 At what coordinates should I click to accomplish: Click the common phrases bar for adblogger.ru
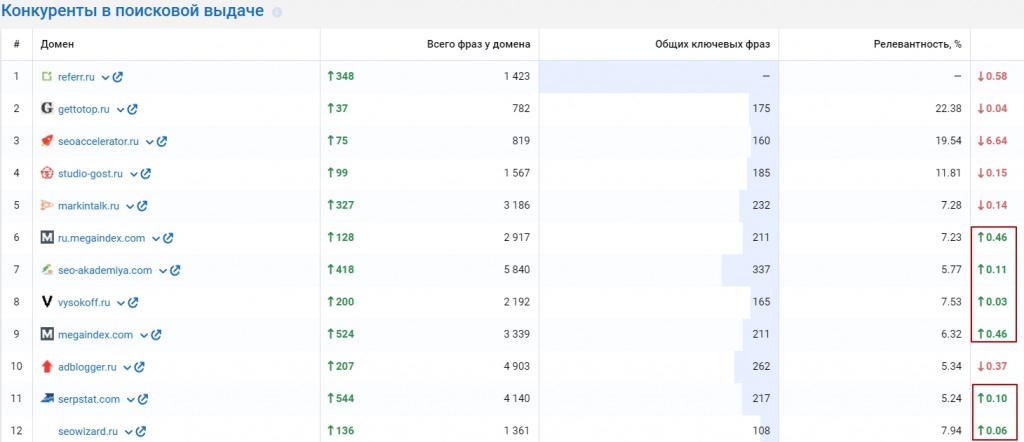click(756, 367)
